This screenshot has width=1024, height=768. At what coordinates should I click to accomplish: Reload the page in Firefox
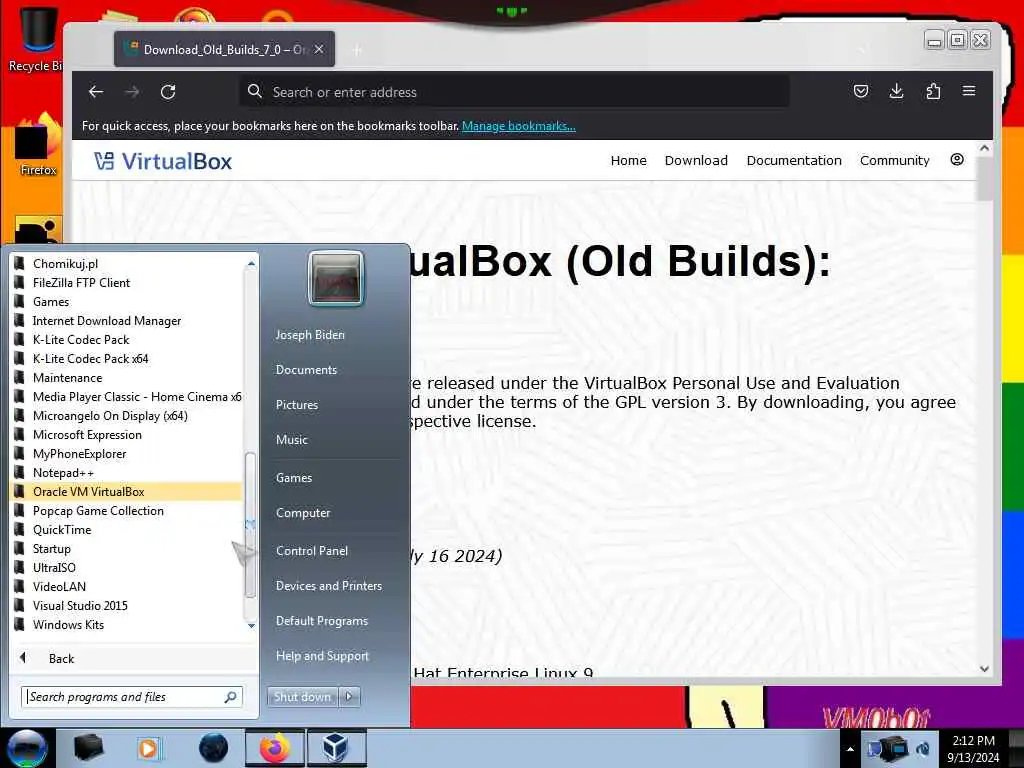pyautogui.click(x=168, y=92)
